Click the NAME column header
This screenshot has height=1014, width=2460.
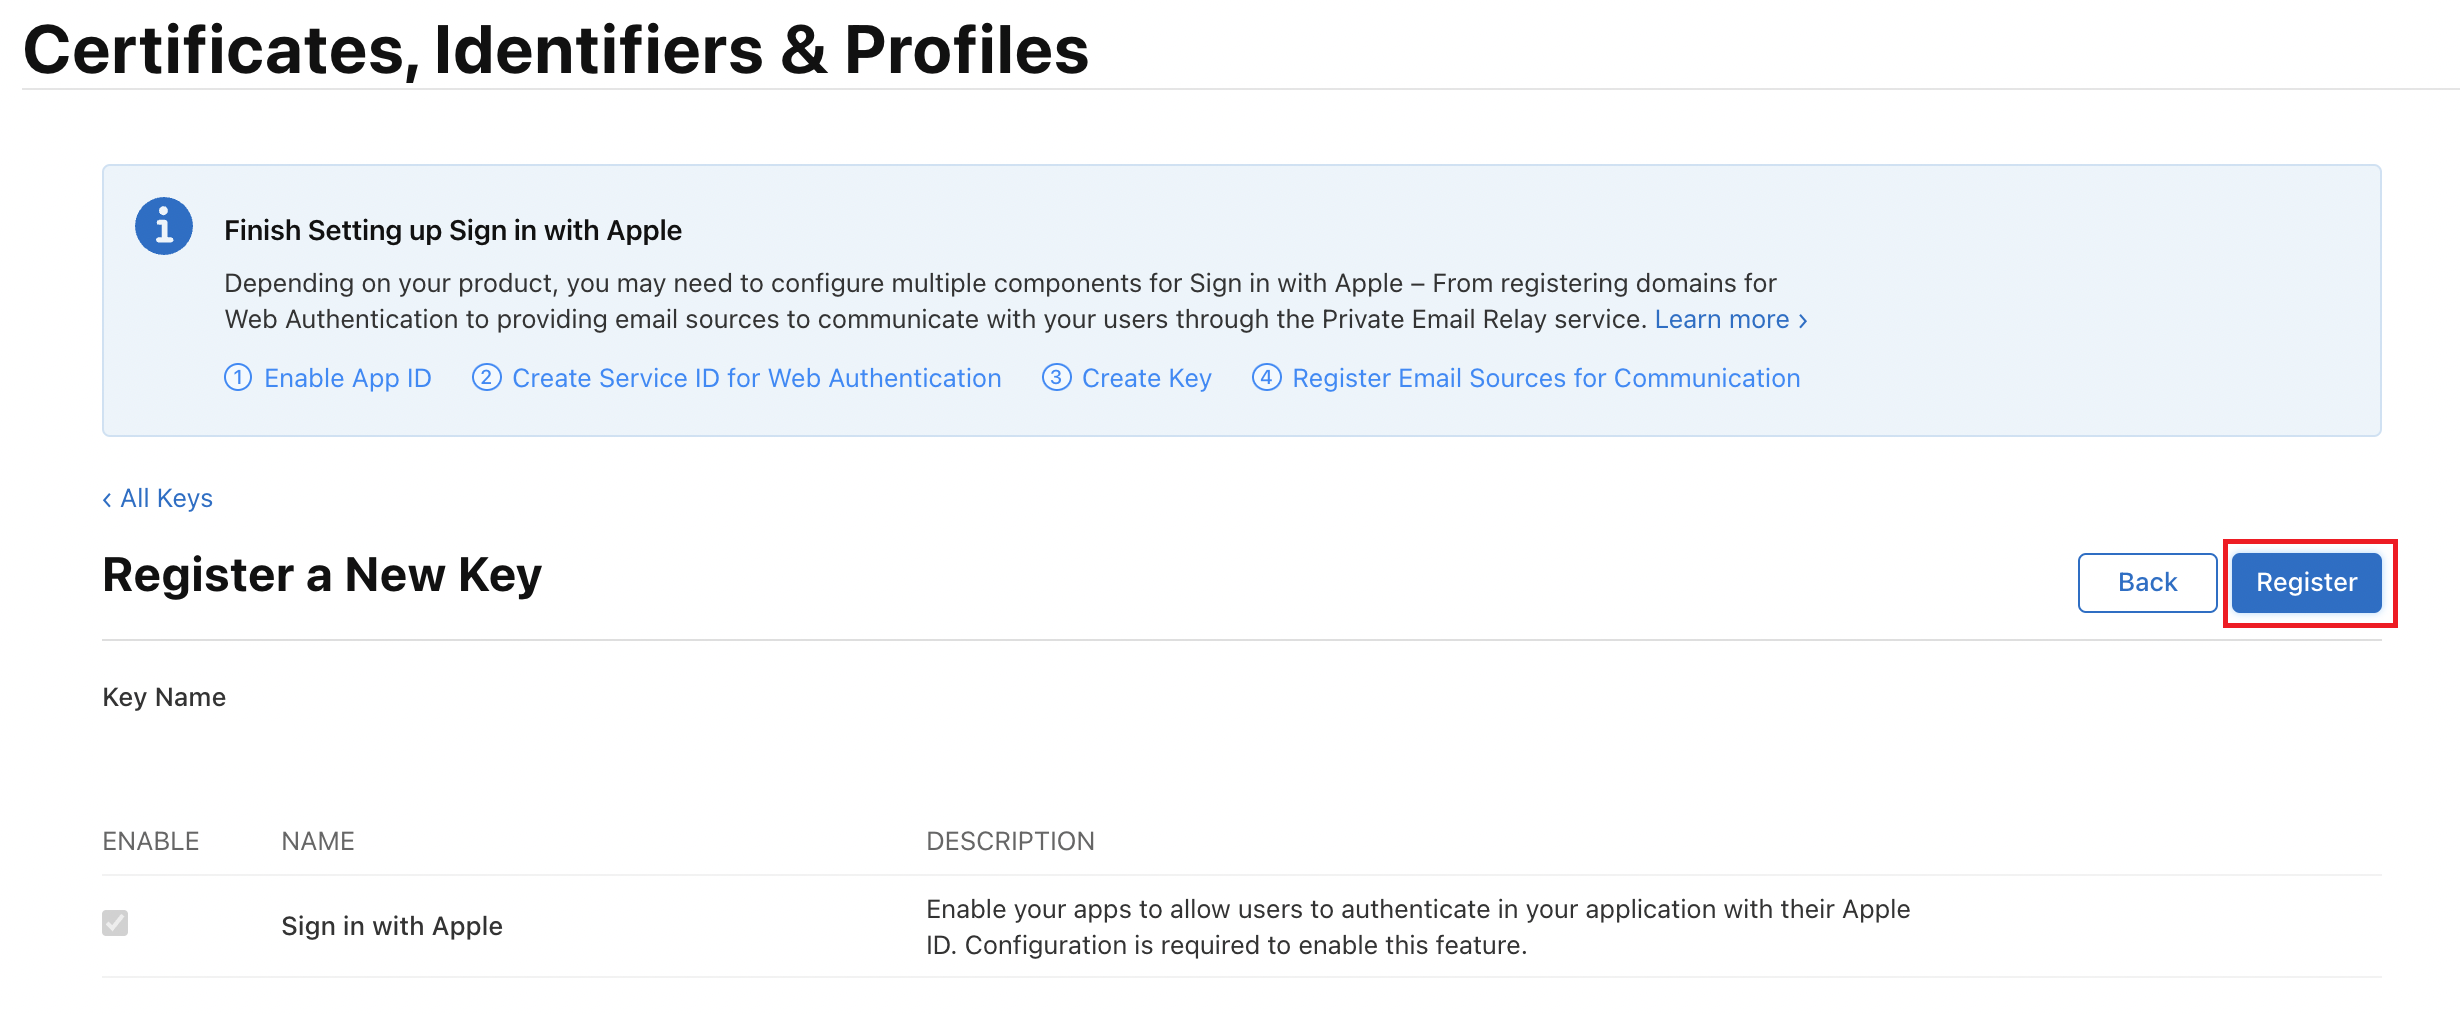pos(318,841)
